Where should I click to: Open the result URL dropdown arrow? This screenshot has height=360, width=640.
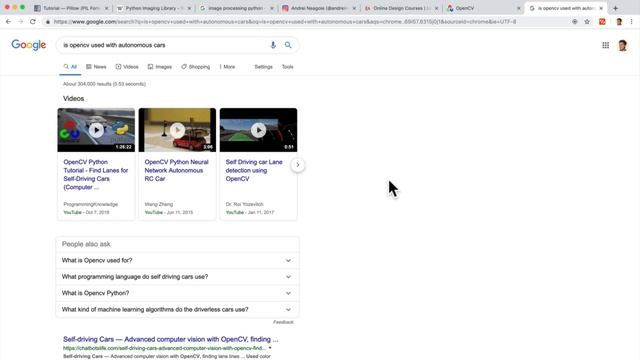coord(270,348)
